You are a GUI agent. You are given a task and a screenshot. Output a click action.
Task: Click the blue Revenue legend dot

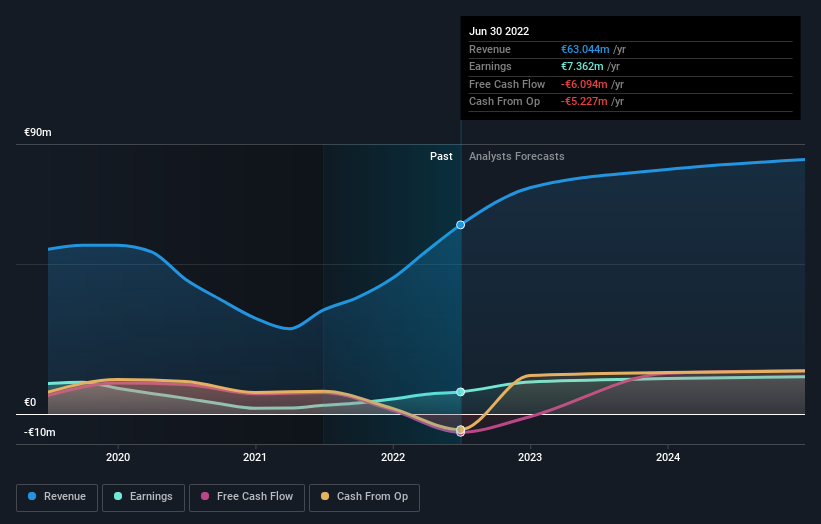(x=32, y=496)
